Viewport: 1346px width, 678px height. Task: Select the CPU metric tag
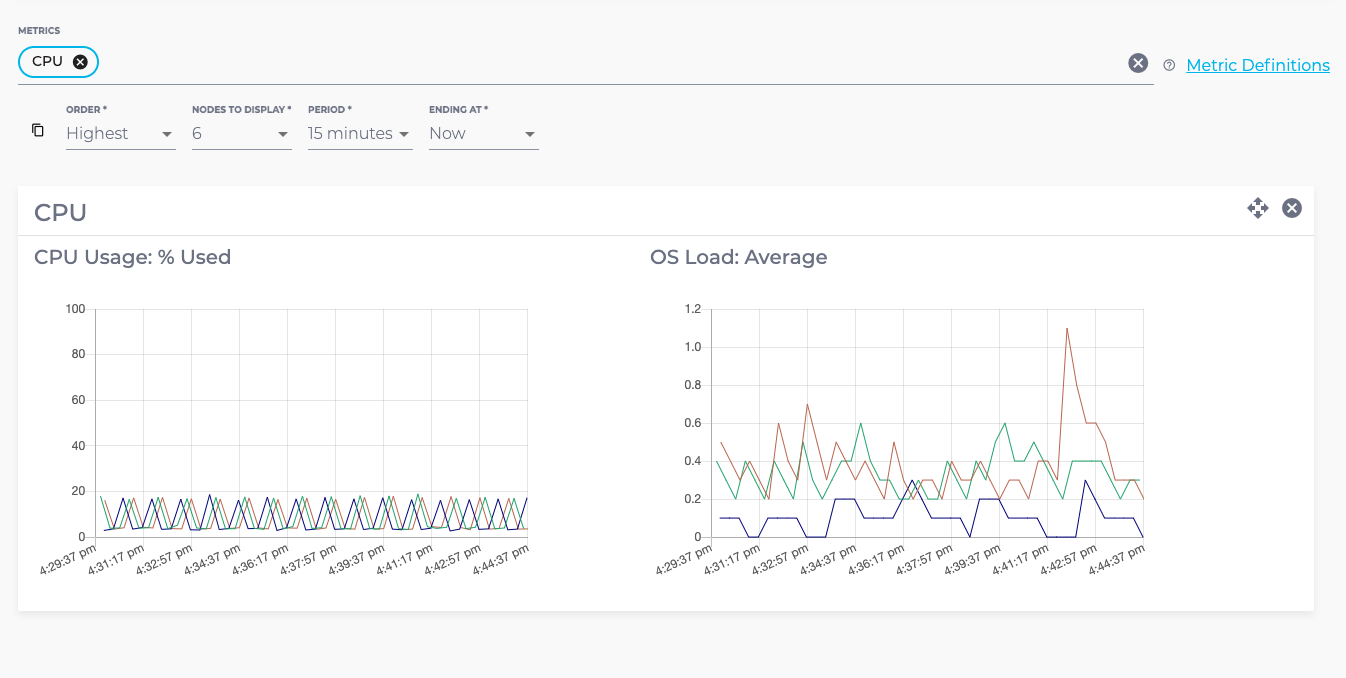(48, 61)
